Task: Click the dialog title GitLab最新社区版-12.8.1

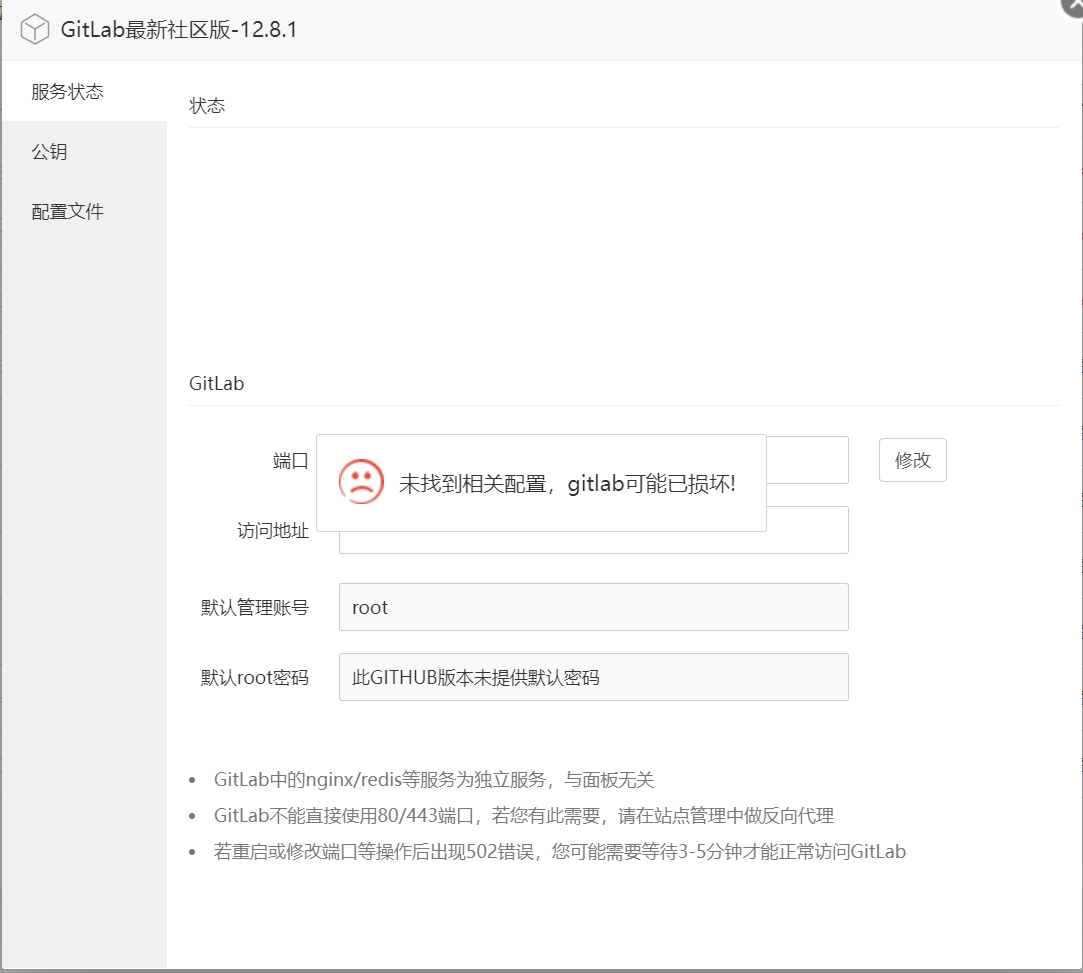Action: pos(179,30)
